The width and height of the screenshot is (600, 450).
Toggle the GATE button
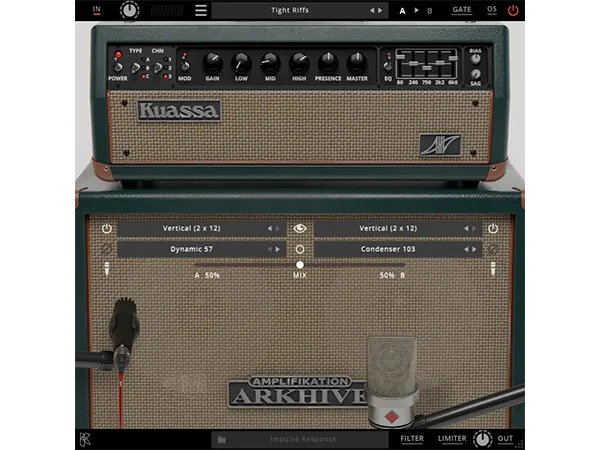[x=462, y=10]
